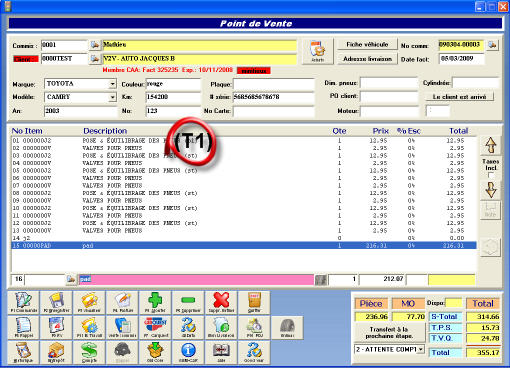510x368 pixels.
Task: Click the Total header in summary panel
Action: pos(483,303)
